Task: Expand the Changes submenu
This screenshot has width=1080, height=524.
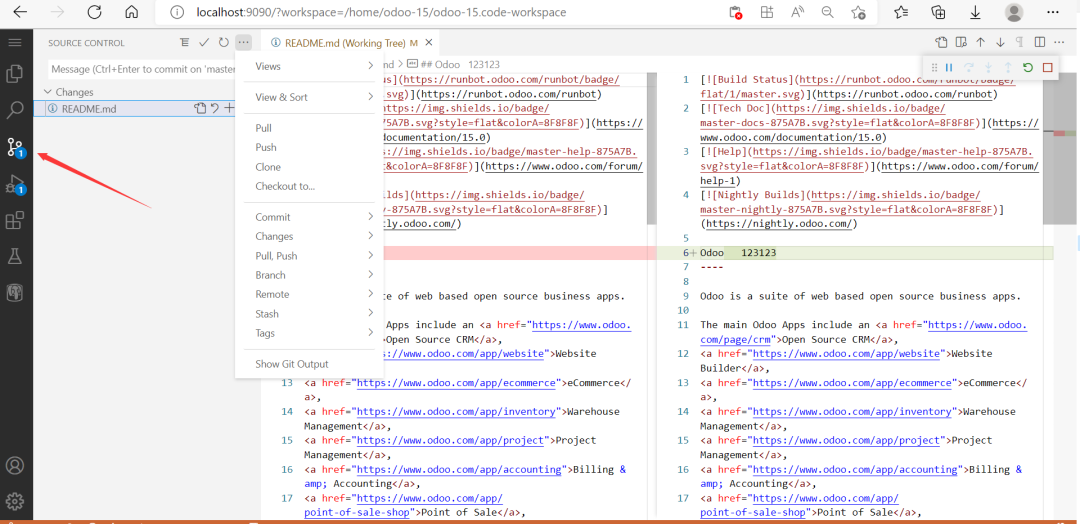Action: [309, 236]
